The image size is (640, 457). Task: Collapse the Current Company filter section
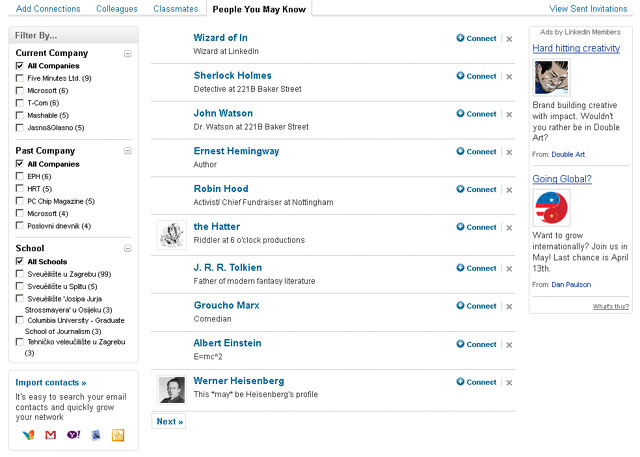[x=128, y=53]
